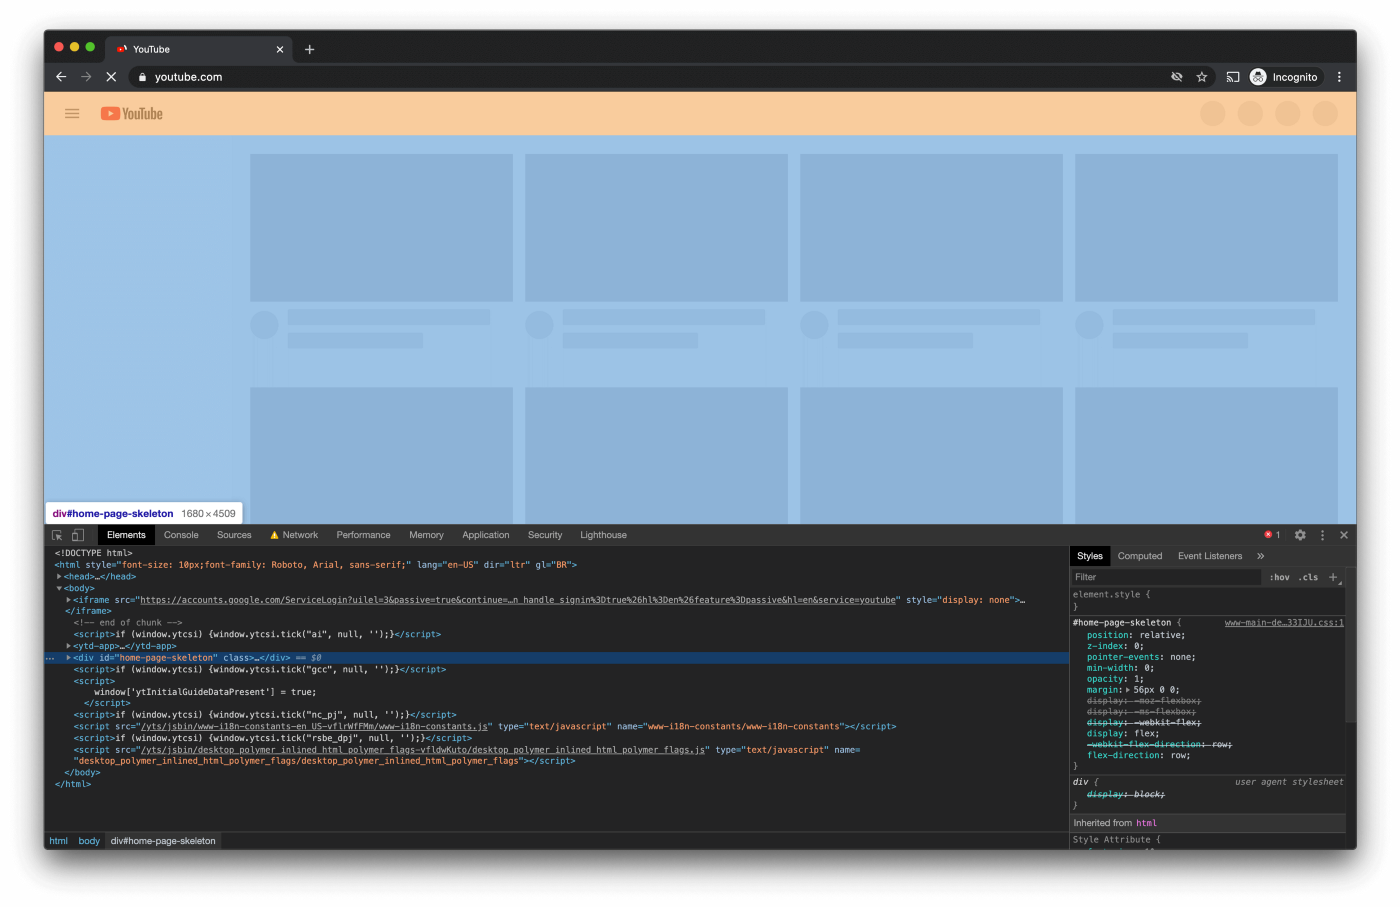Viewport: 1400px width, 907px height.
Task: Click the red error count indicator
Action: pos(1272,535)
